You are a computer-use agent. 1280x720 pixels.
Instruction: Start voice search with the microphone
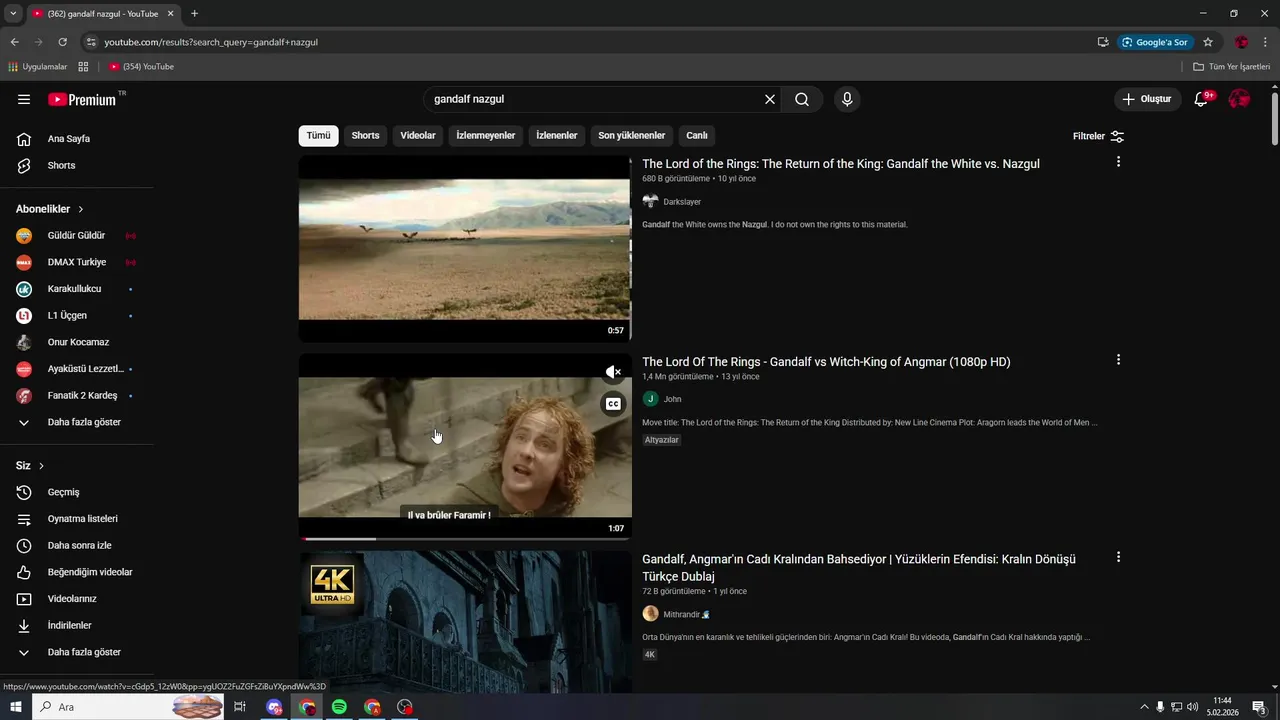pyautogui.click(x=847, y=99)
